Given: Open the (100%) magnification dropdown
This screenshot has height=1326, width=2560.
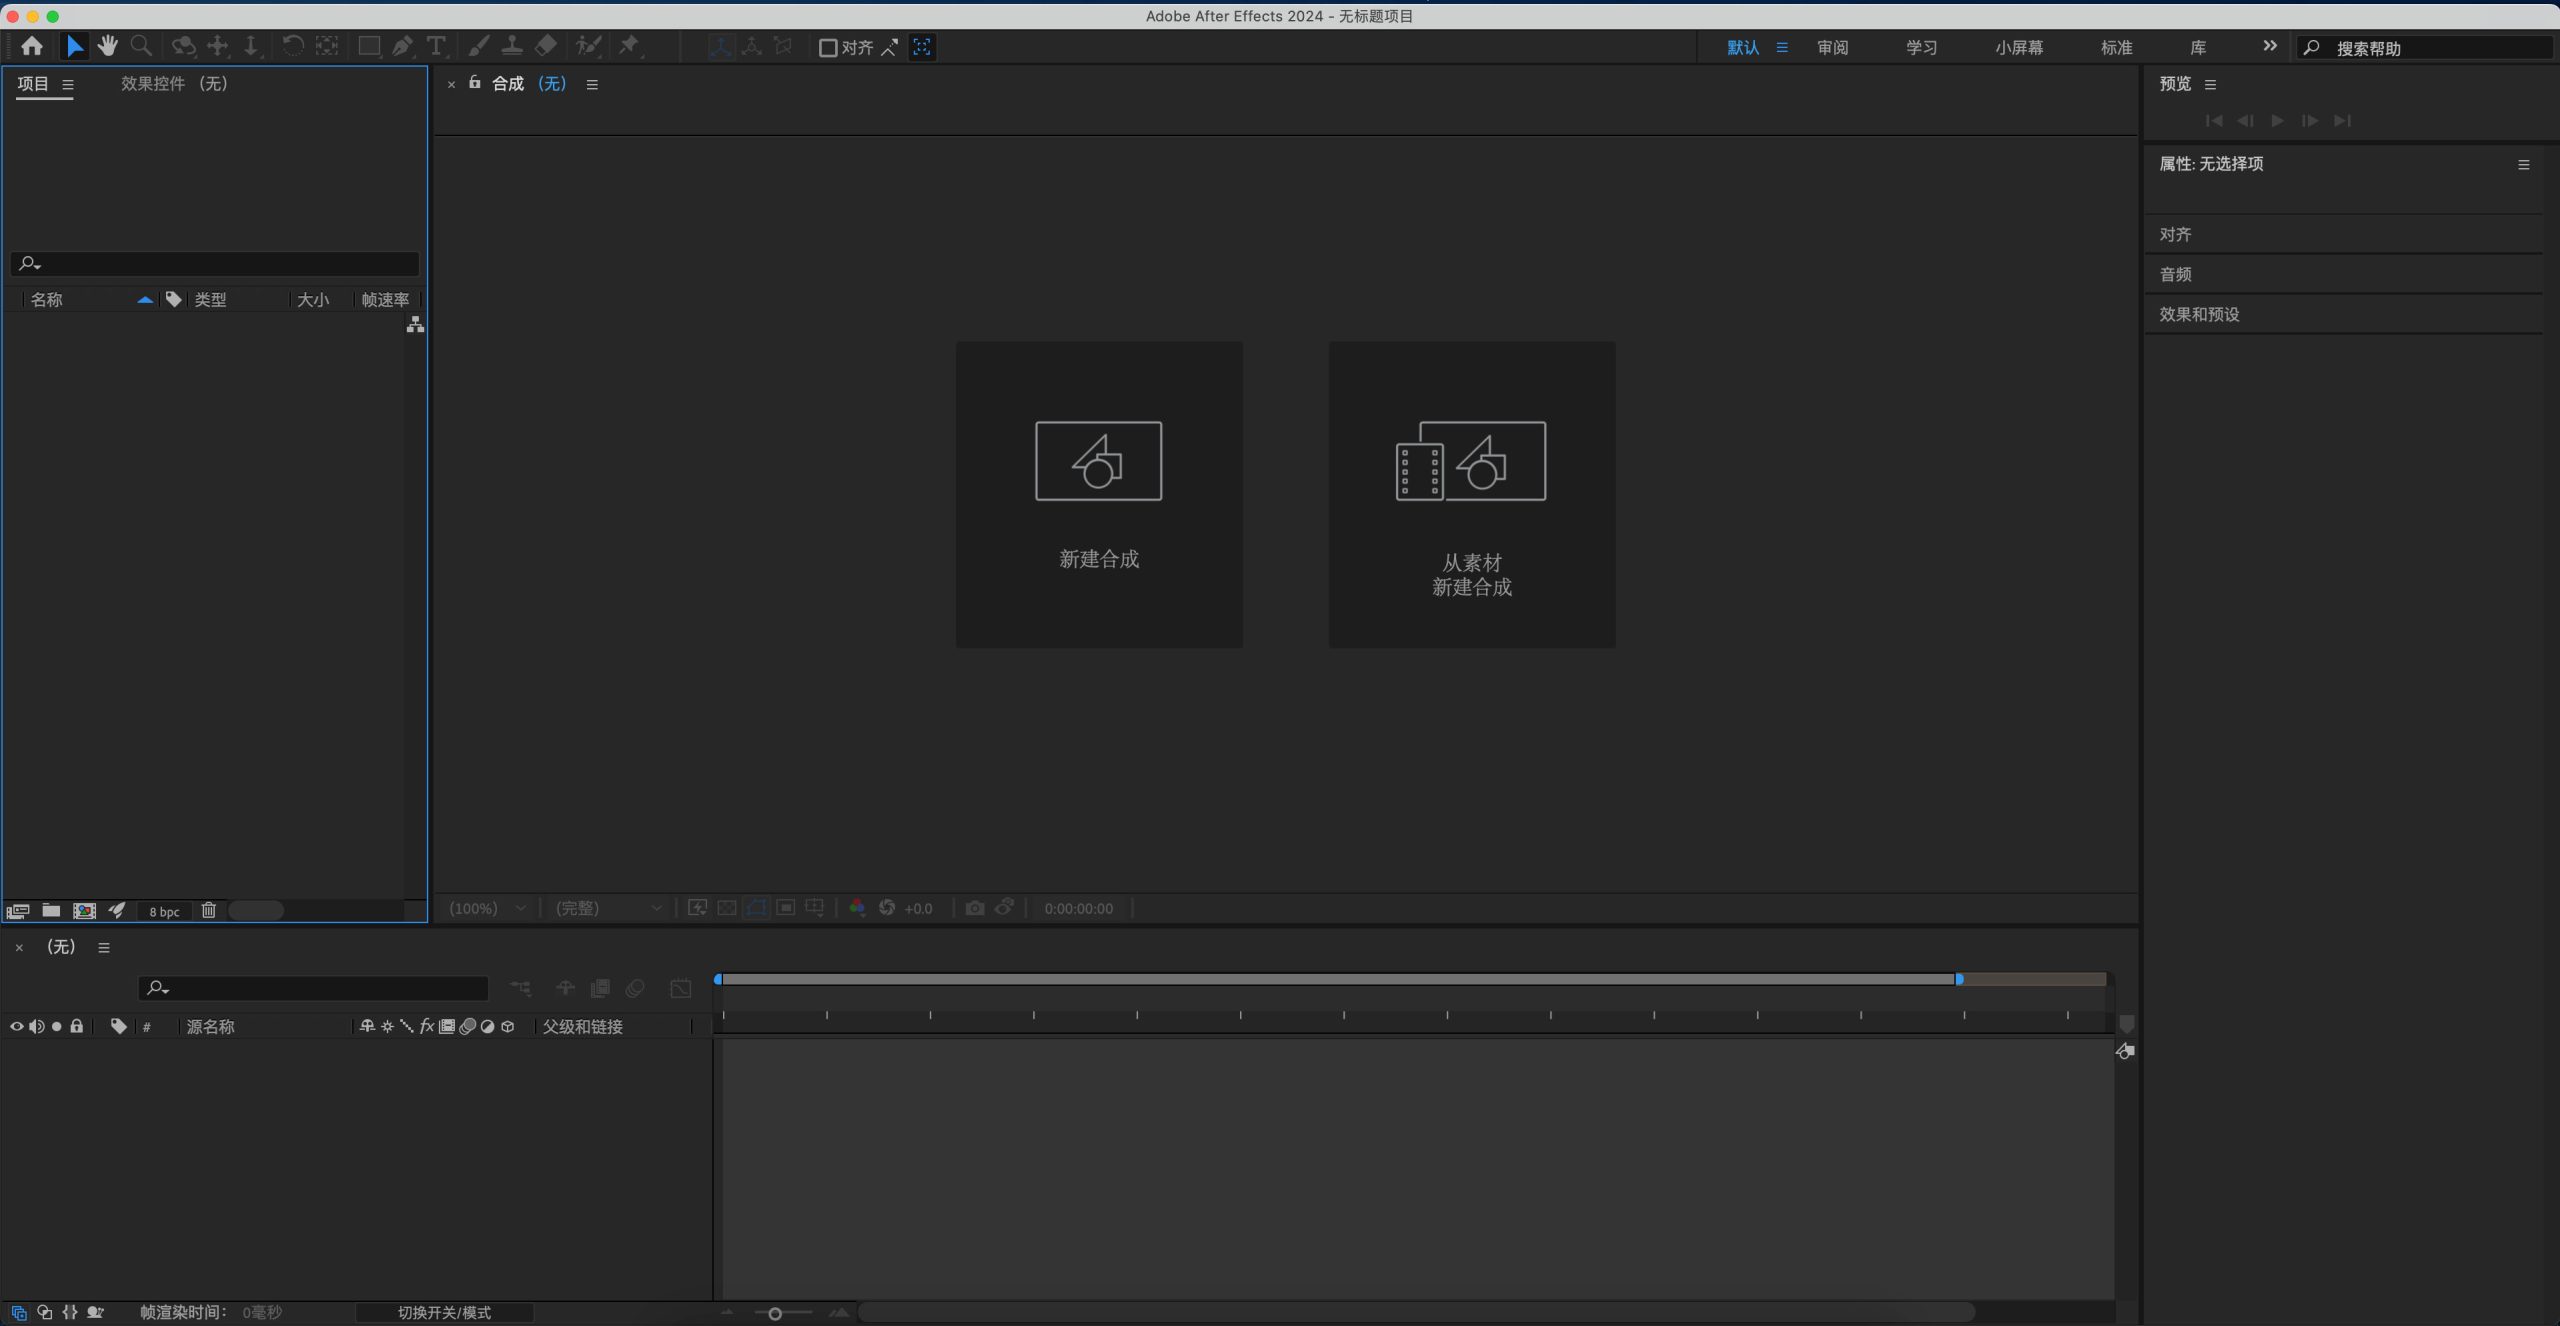Looking at the screenshot, I should coord(488,908).
